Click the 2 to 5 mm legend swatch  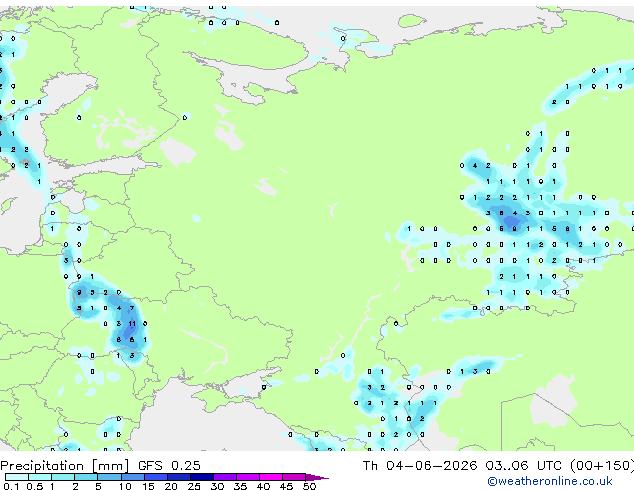point(86,477)
